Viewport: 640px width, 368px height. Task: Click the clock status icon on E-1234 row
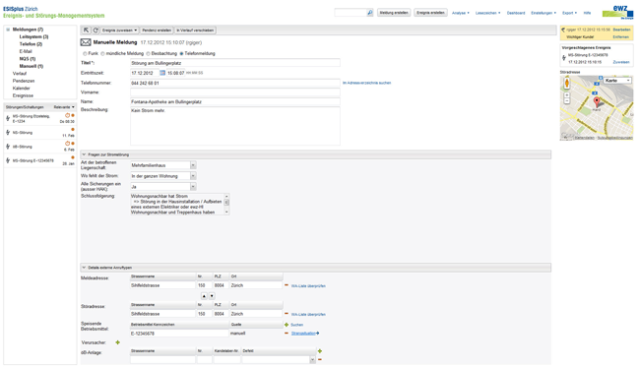(x=67, y=115)
